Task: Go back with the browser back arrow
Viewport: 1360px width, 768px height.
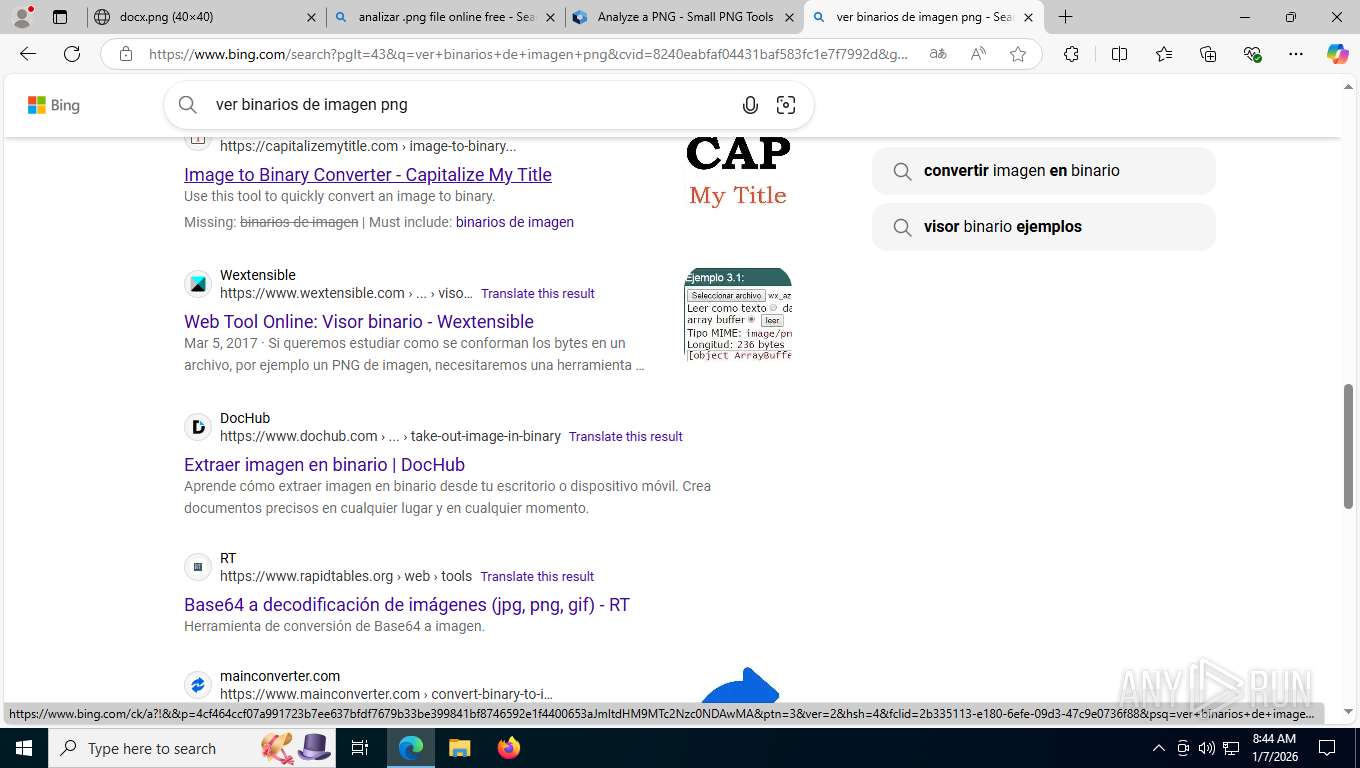Action: pos(28,54)
